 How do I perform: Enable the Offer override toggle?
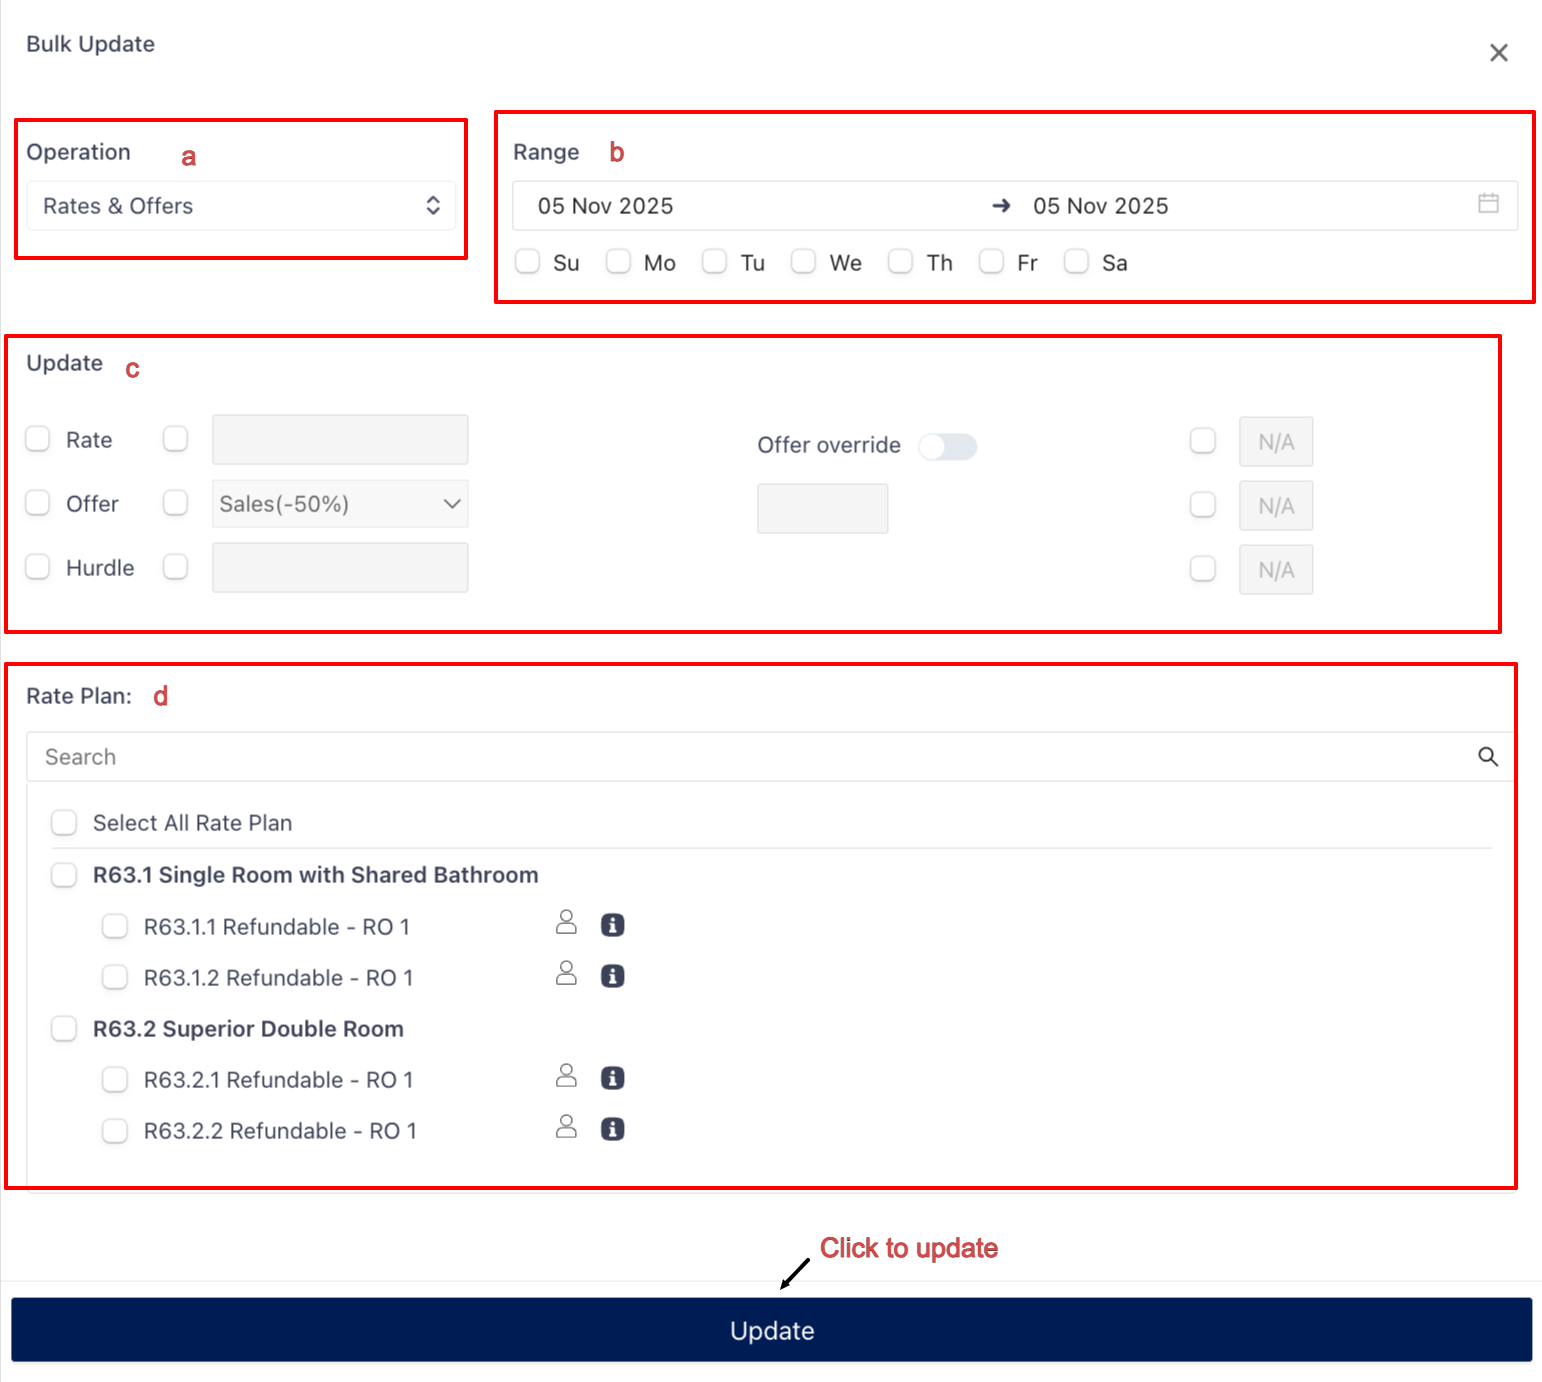pos(947,446)
